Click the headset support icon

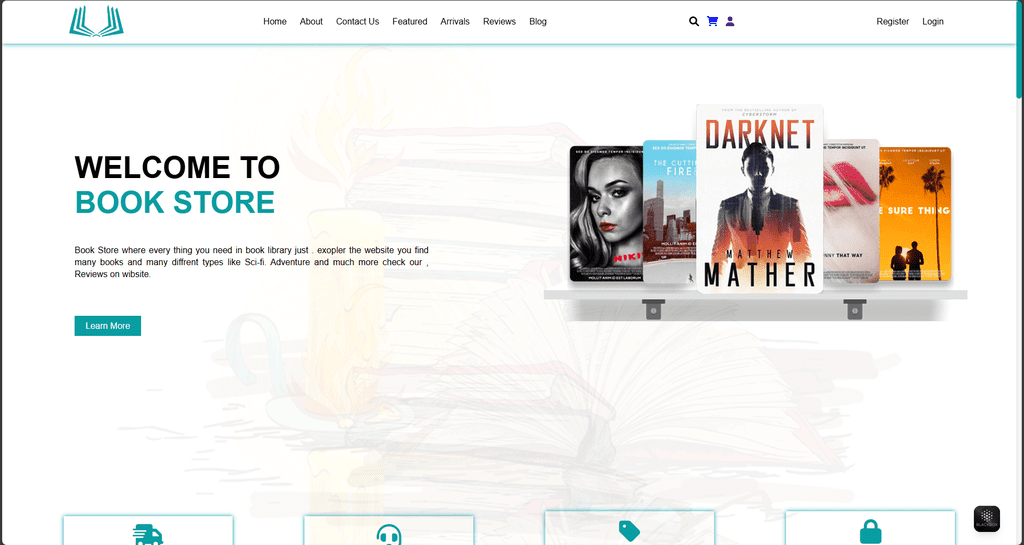[x=389, y=535]
